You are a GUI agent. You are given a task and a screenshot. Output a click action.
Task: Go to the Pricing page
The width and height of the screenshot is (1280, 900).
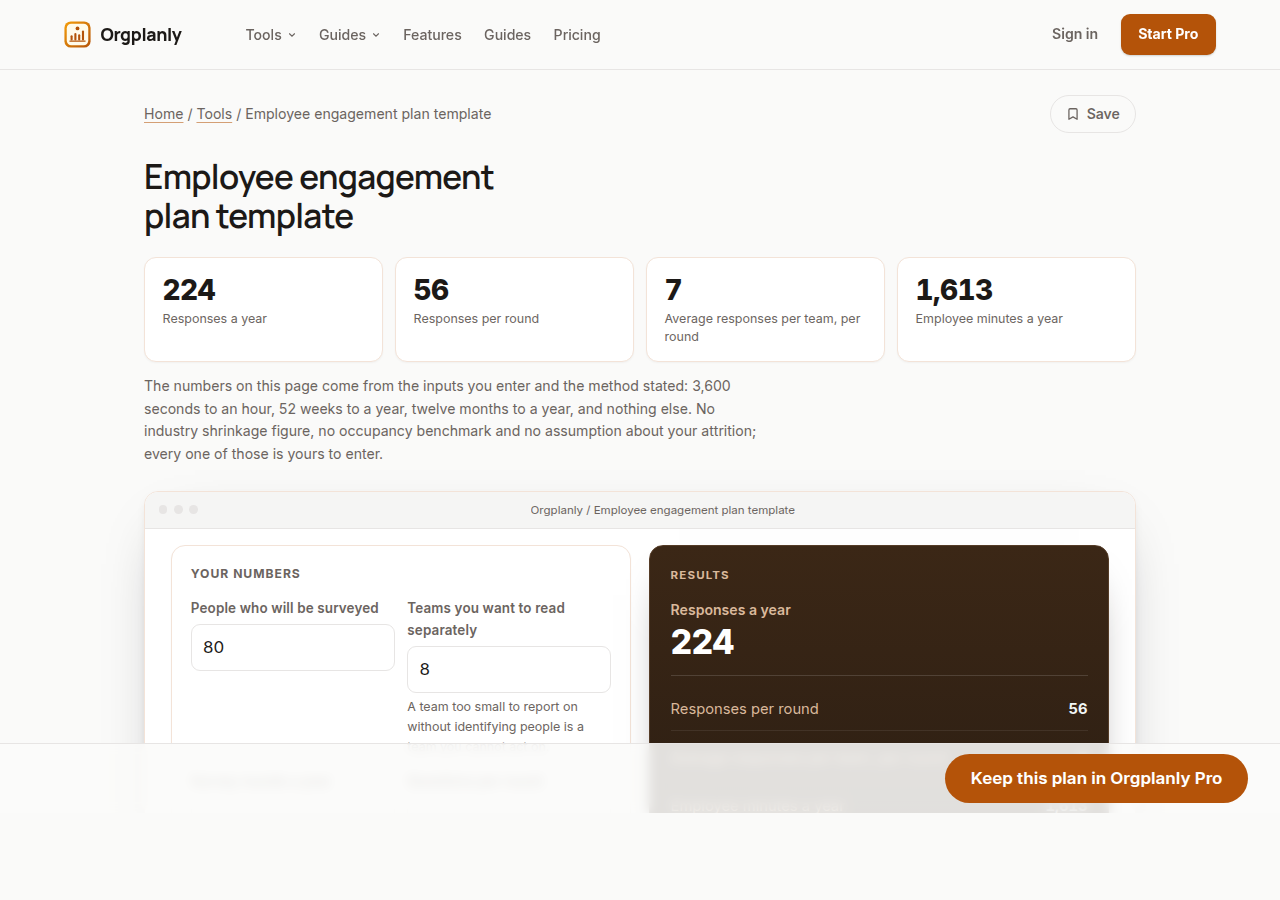point(577,35)
